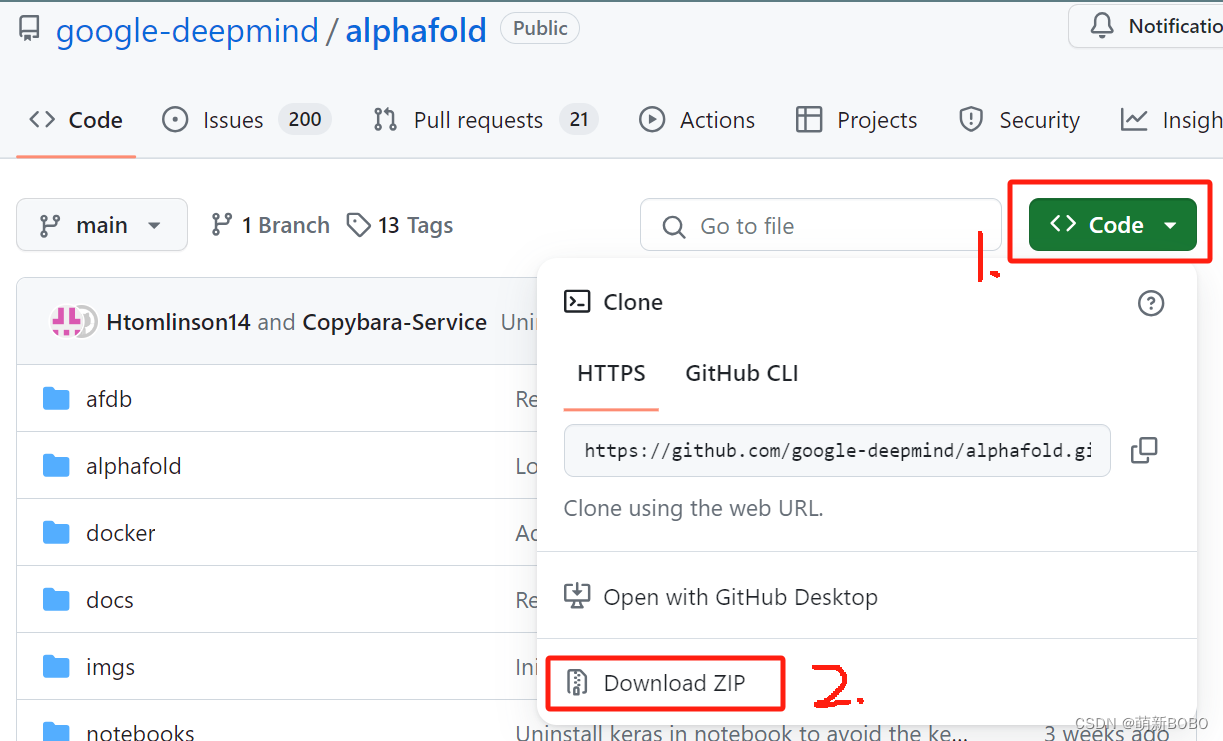Switch to the Code tab
Image resolution: width=1223 pixels, height=741 pixels.
(x=76, y=120)
